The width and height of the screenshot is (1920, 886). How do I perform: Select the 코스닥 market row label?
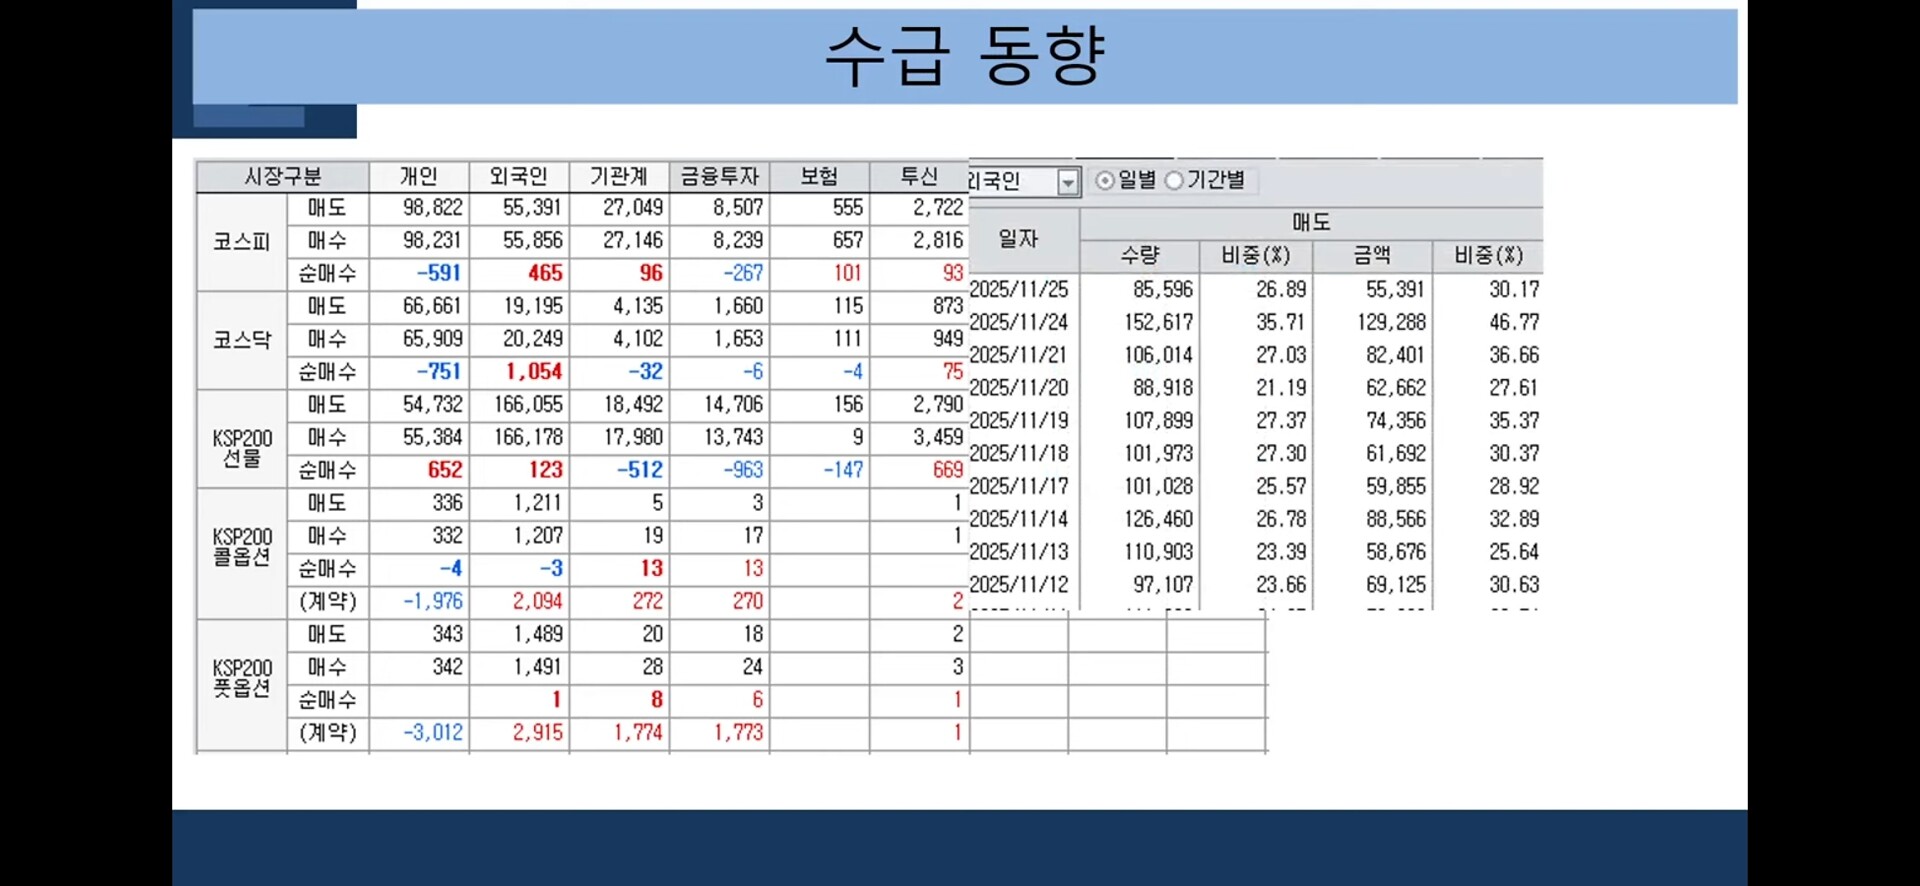pyautogui.click(x=242, y=340)
